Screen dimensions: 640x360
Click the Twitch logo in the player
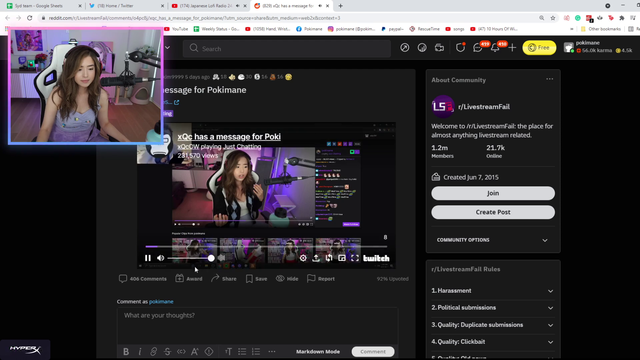(376, 258)
